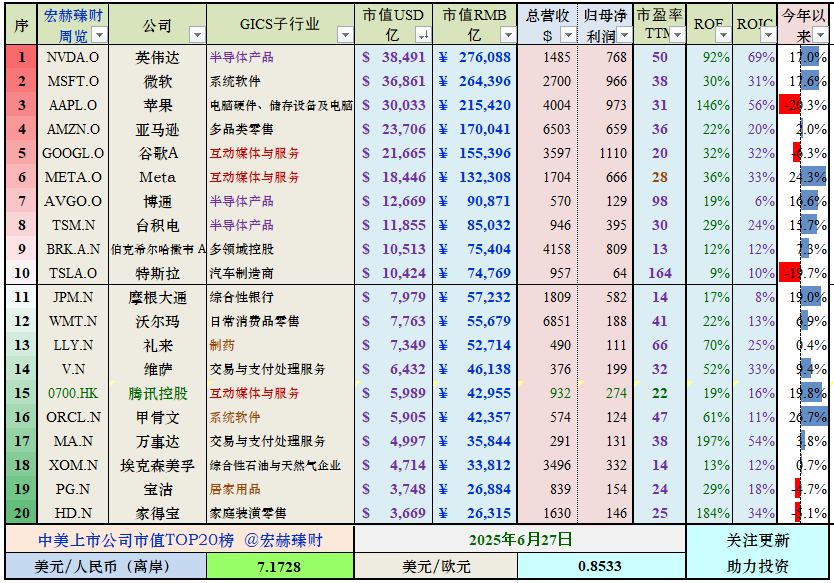This screenshot has height=583, width=834.
Task: Select the MSFT.O ticker cell
Action: coord(73,81)
